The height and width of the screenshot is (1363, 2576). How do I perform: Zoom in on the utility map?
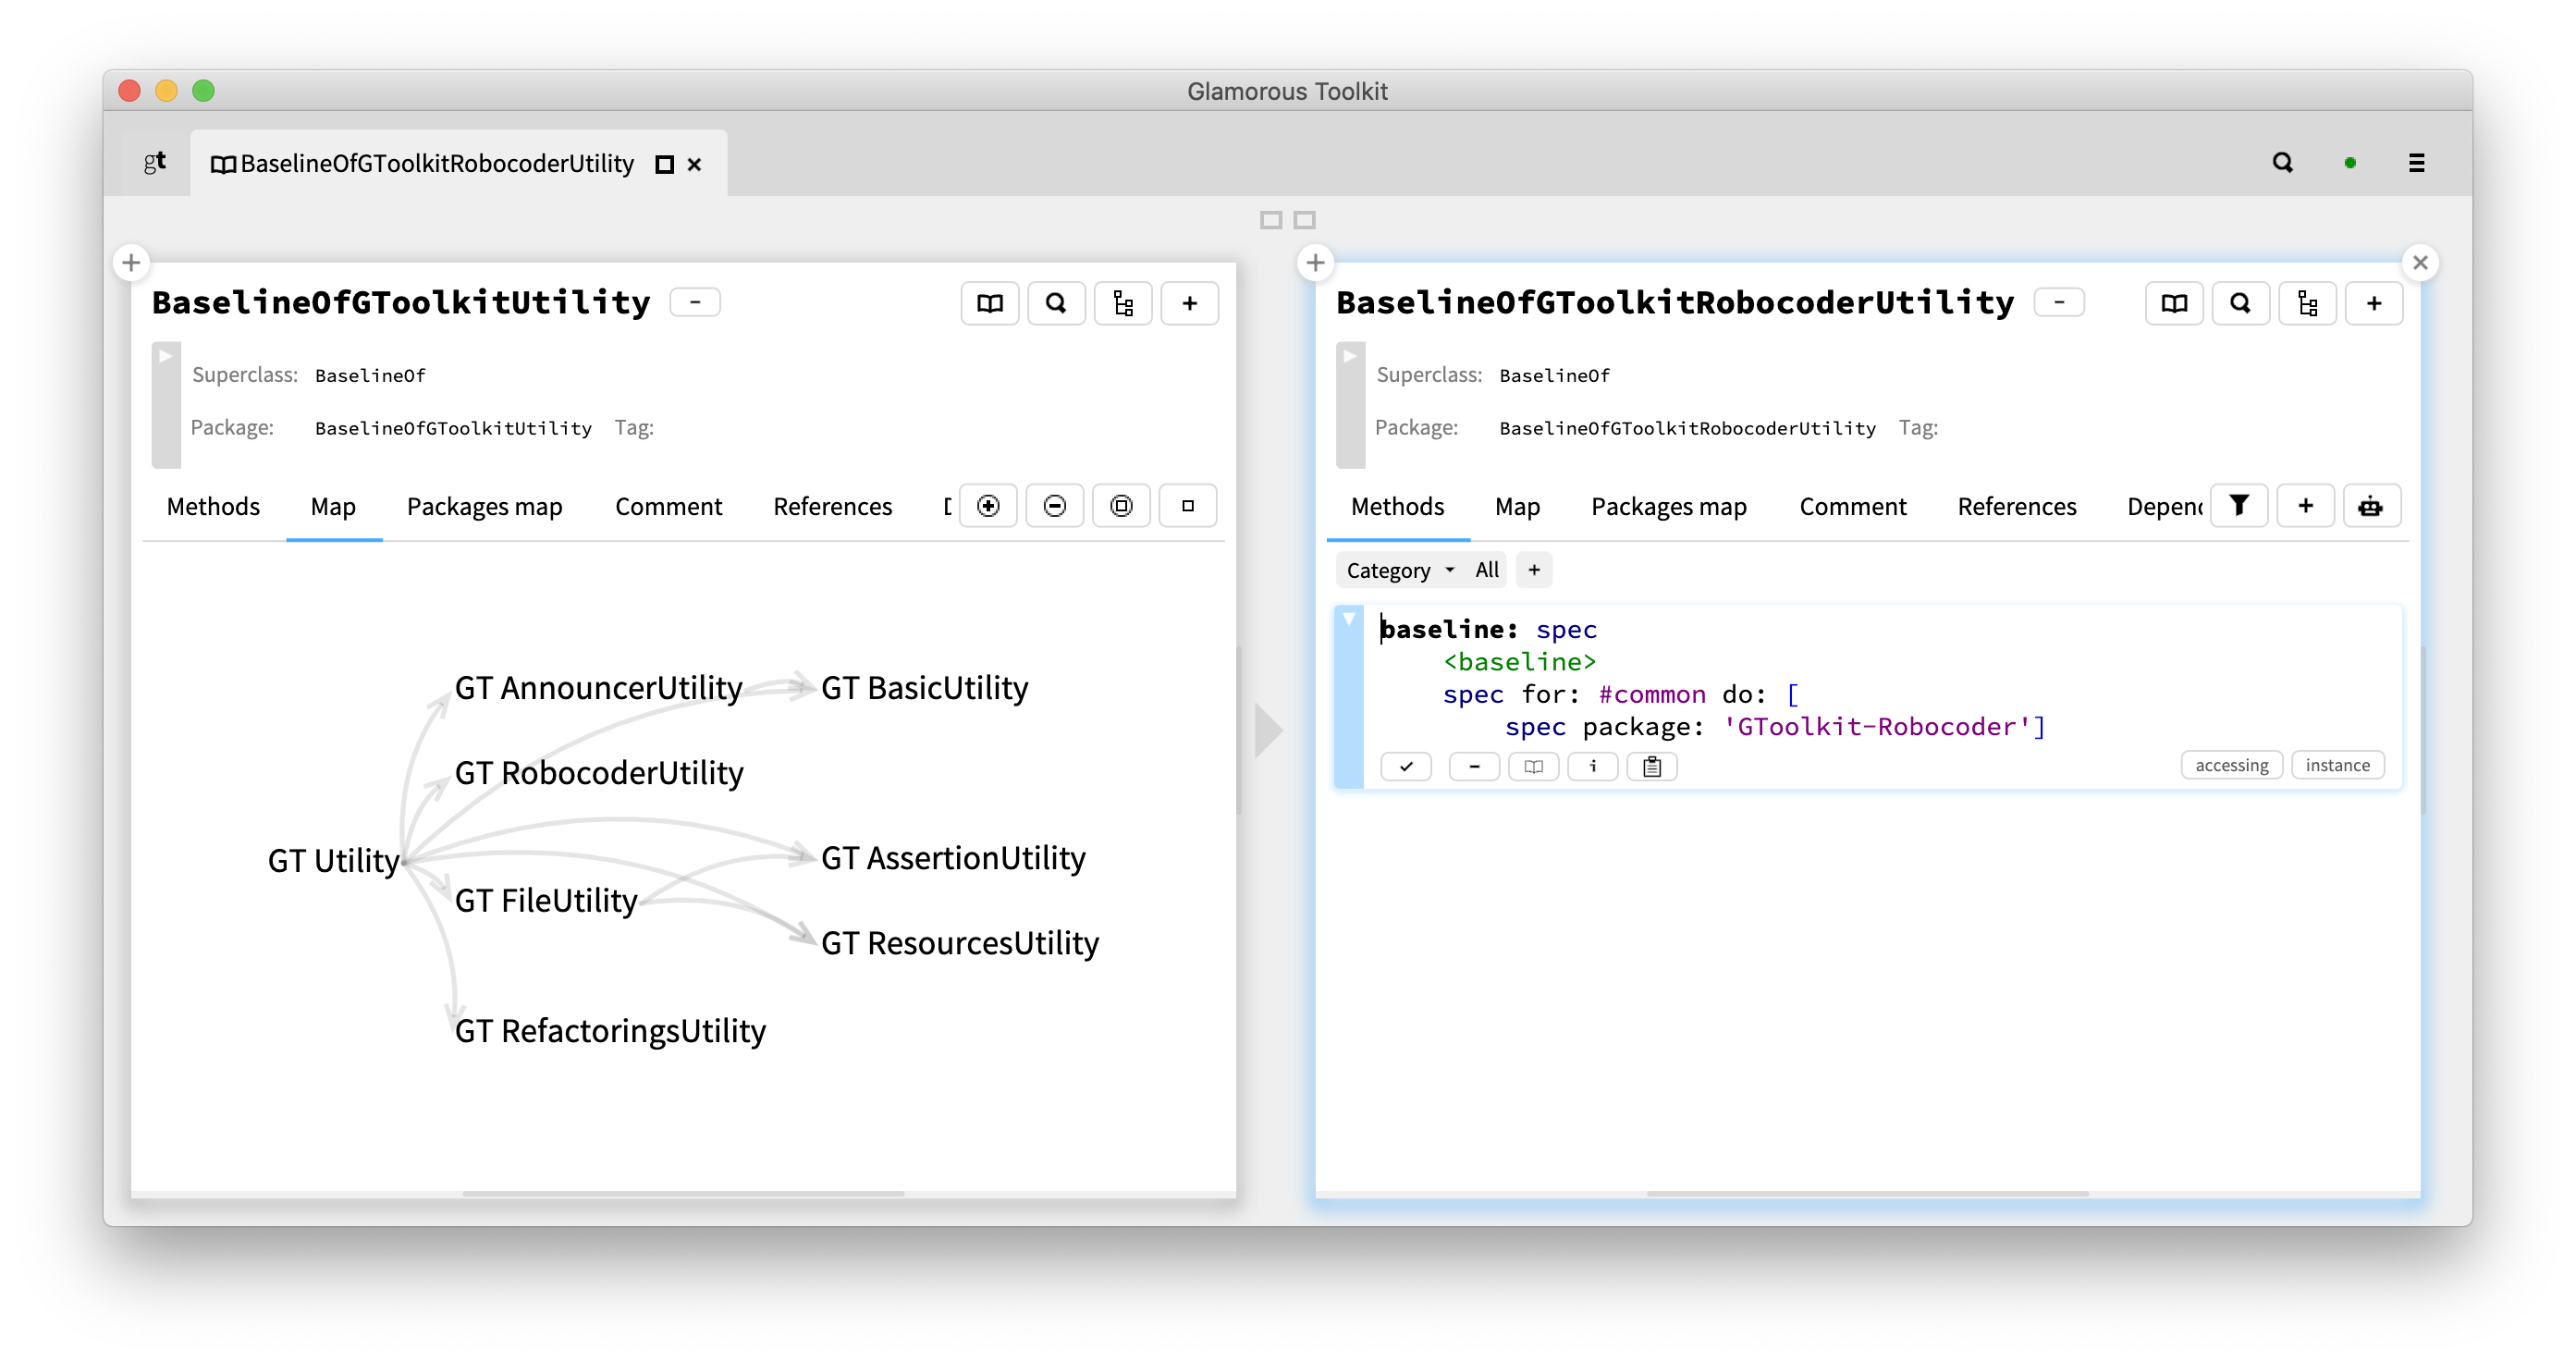pos(987,506)
